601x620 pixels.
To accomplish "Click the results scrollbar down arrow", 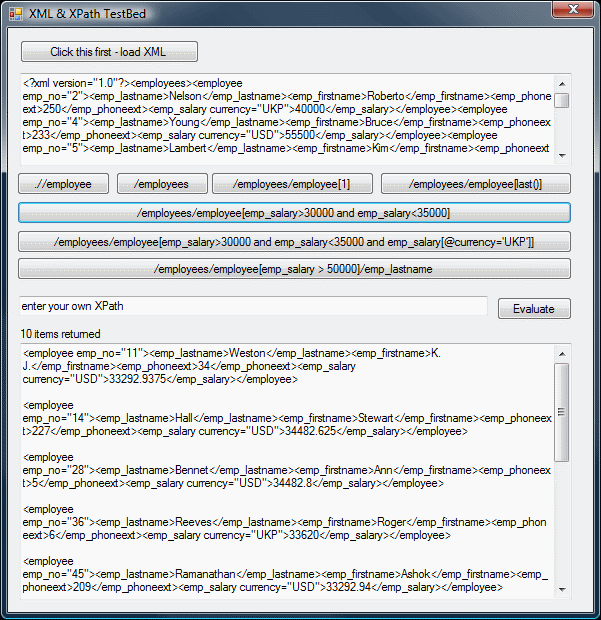I will (562, 589).
